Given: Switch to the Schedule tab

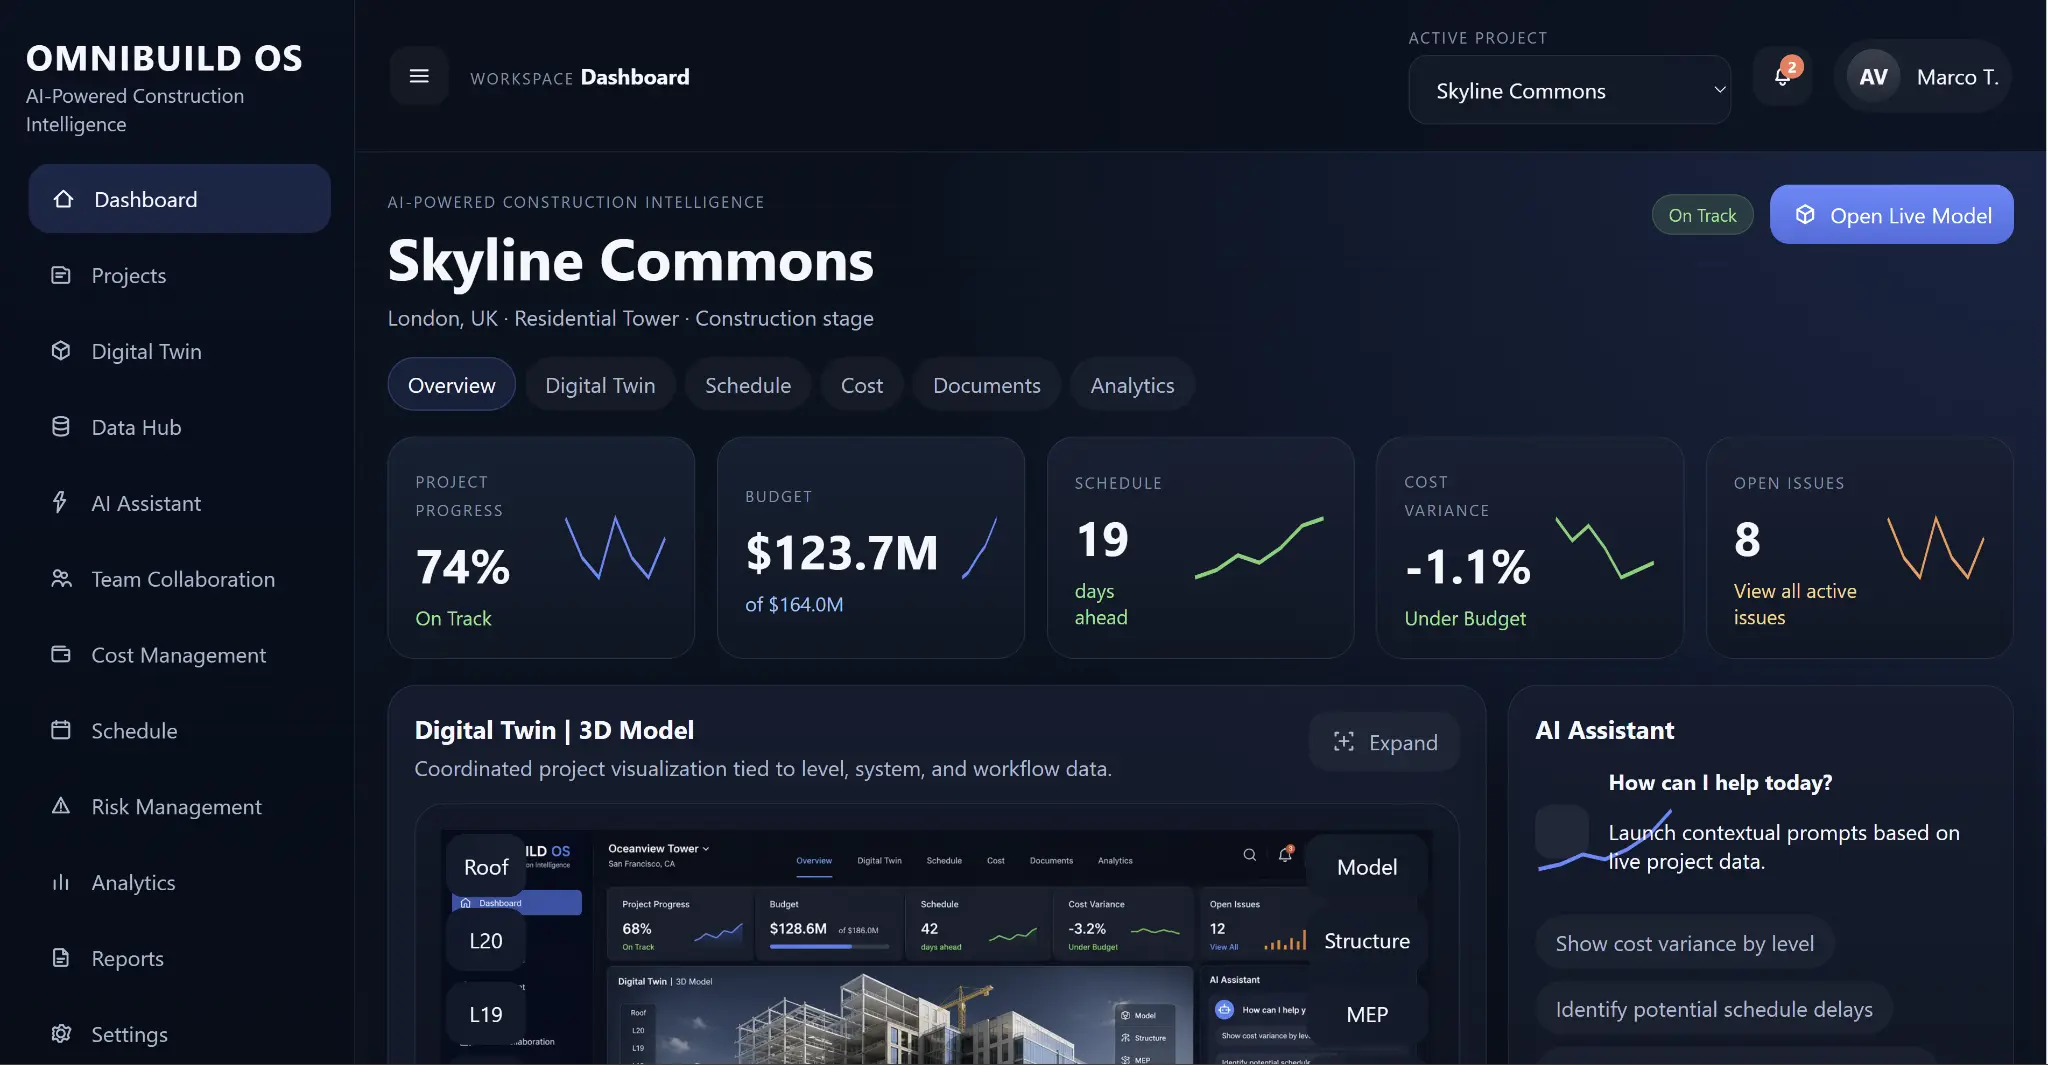Looking at the screenshot, I should tap(747, 384).
